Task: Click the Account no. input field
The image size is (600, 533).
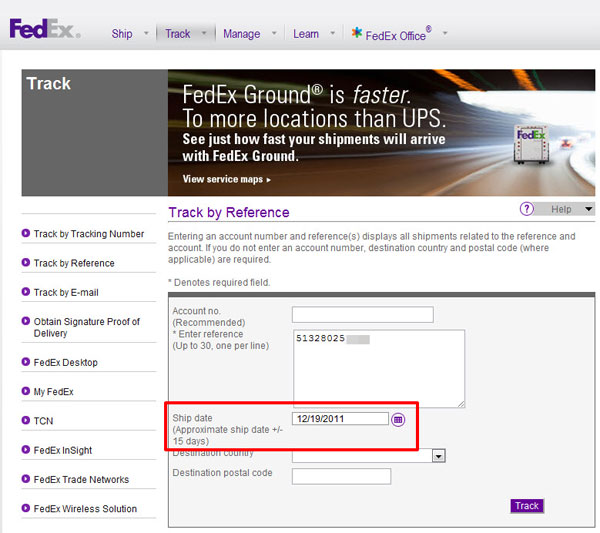Action: tap(362, 315)
